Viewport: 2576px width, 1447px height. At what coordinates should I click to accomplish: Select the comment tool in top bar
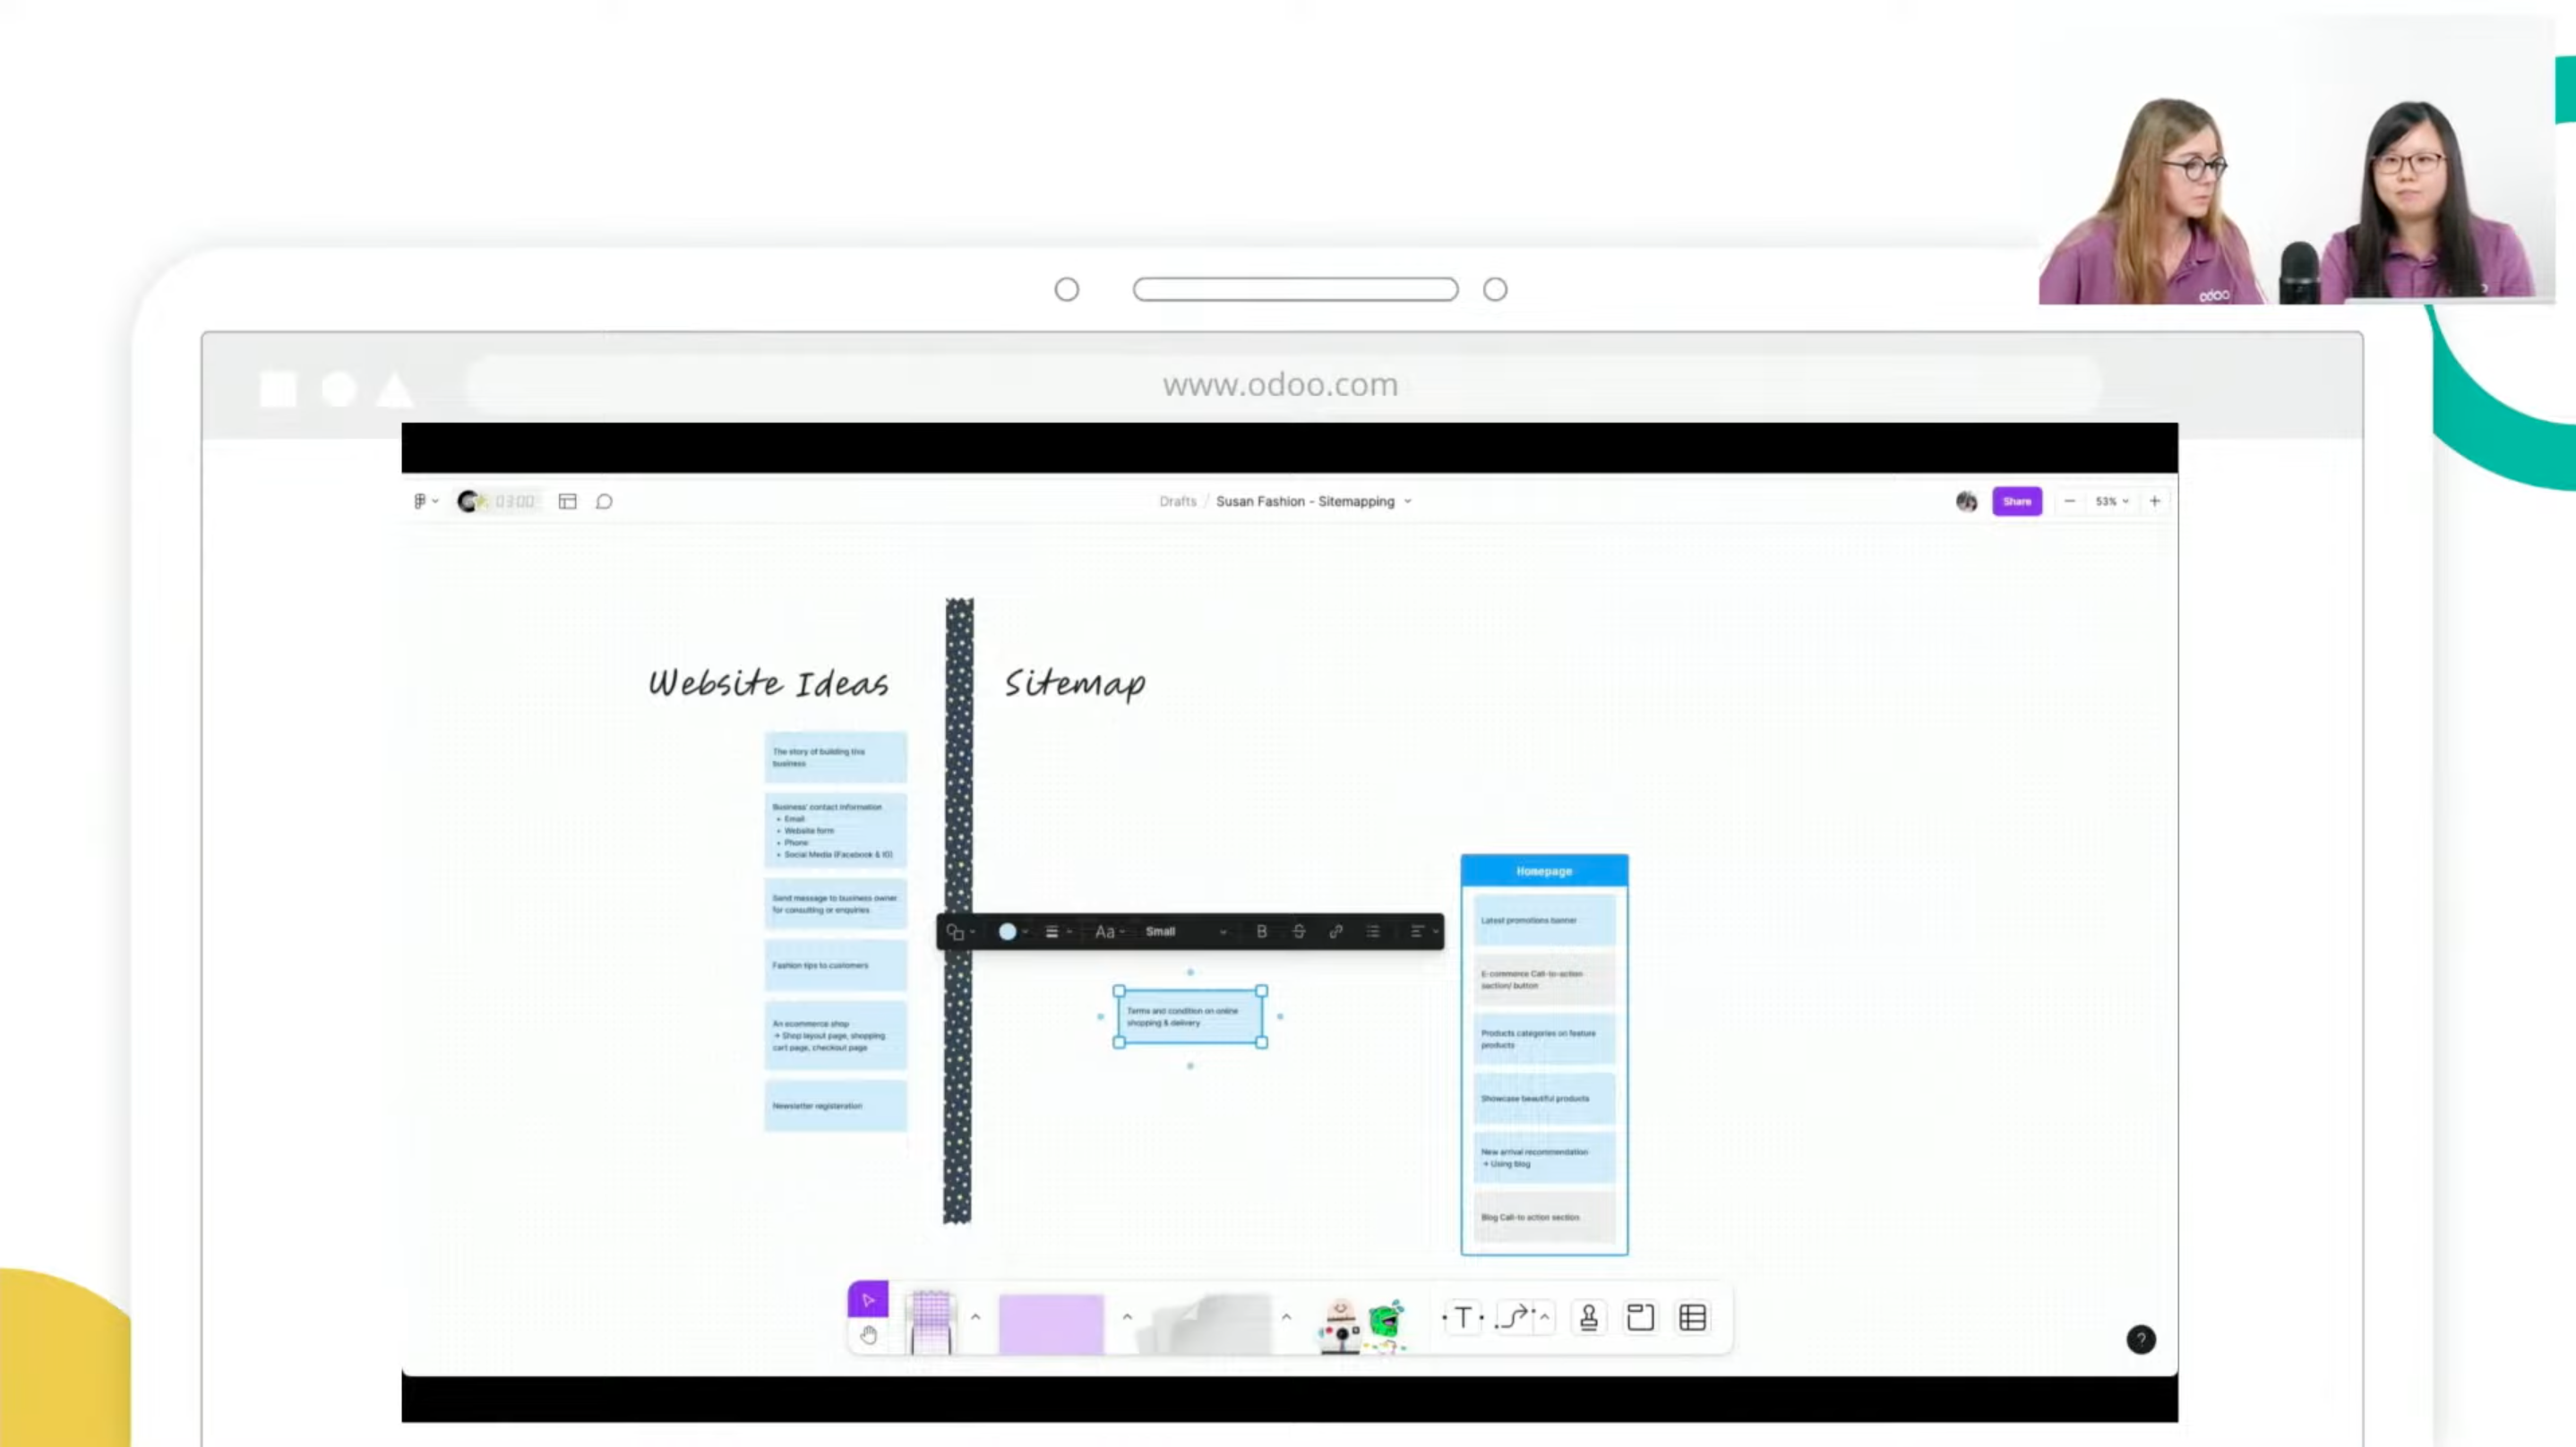click(x=604, y=501)
